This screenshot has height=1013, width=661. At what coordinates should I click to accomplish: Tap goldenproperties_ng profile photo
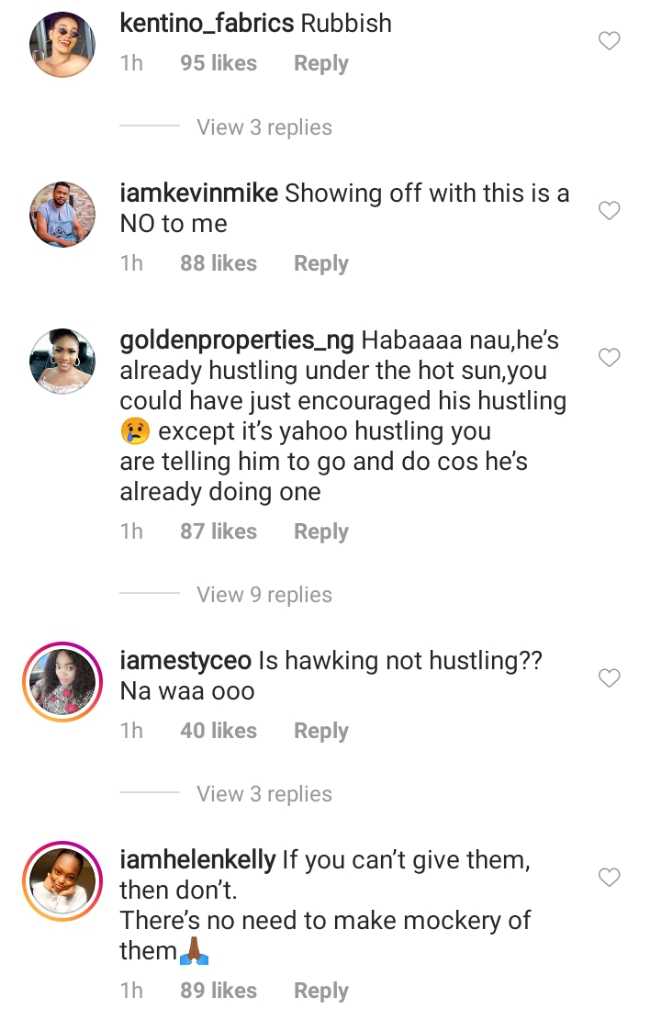62,361
